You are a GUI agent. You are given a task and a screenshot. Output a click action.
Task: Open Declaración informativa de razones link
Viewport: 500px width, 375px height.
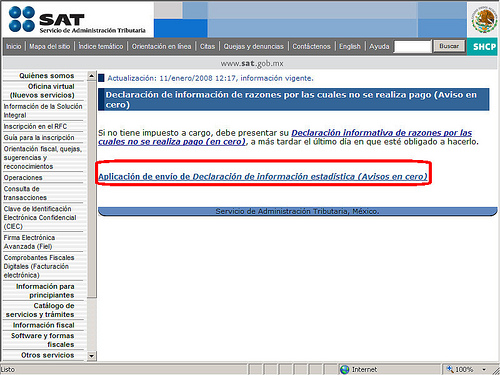(285, 137)
